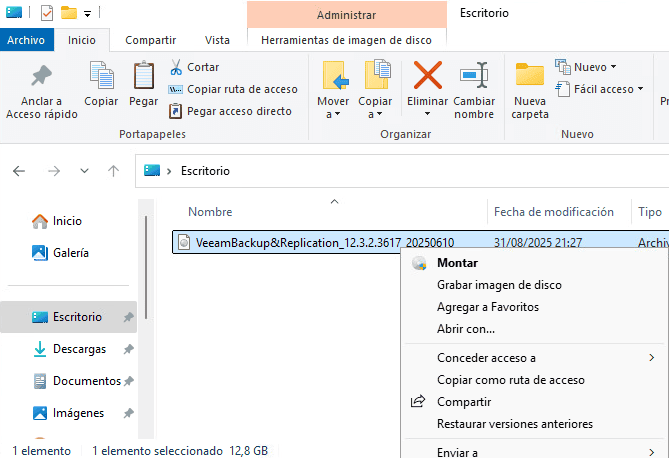Click the red Eliminar X icon

(428, 76)
